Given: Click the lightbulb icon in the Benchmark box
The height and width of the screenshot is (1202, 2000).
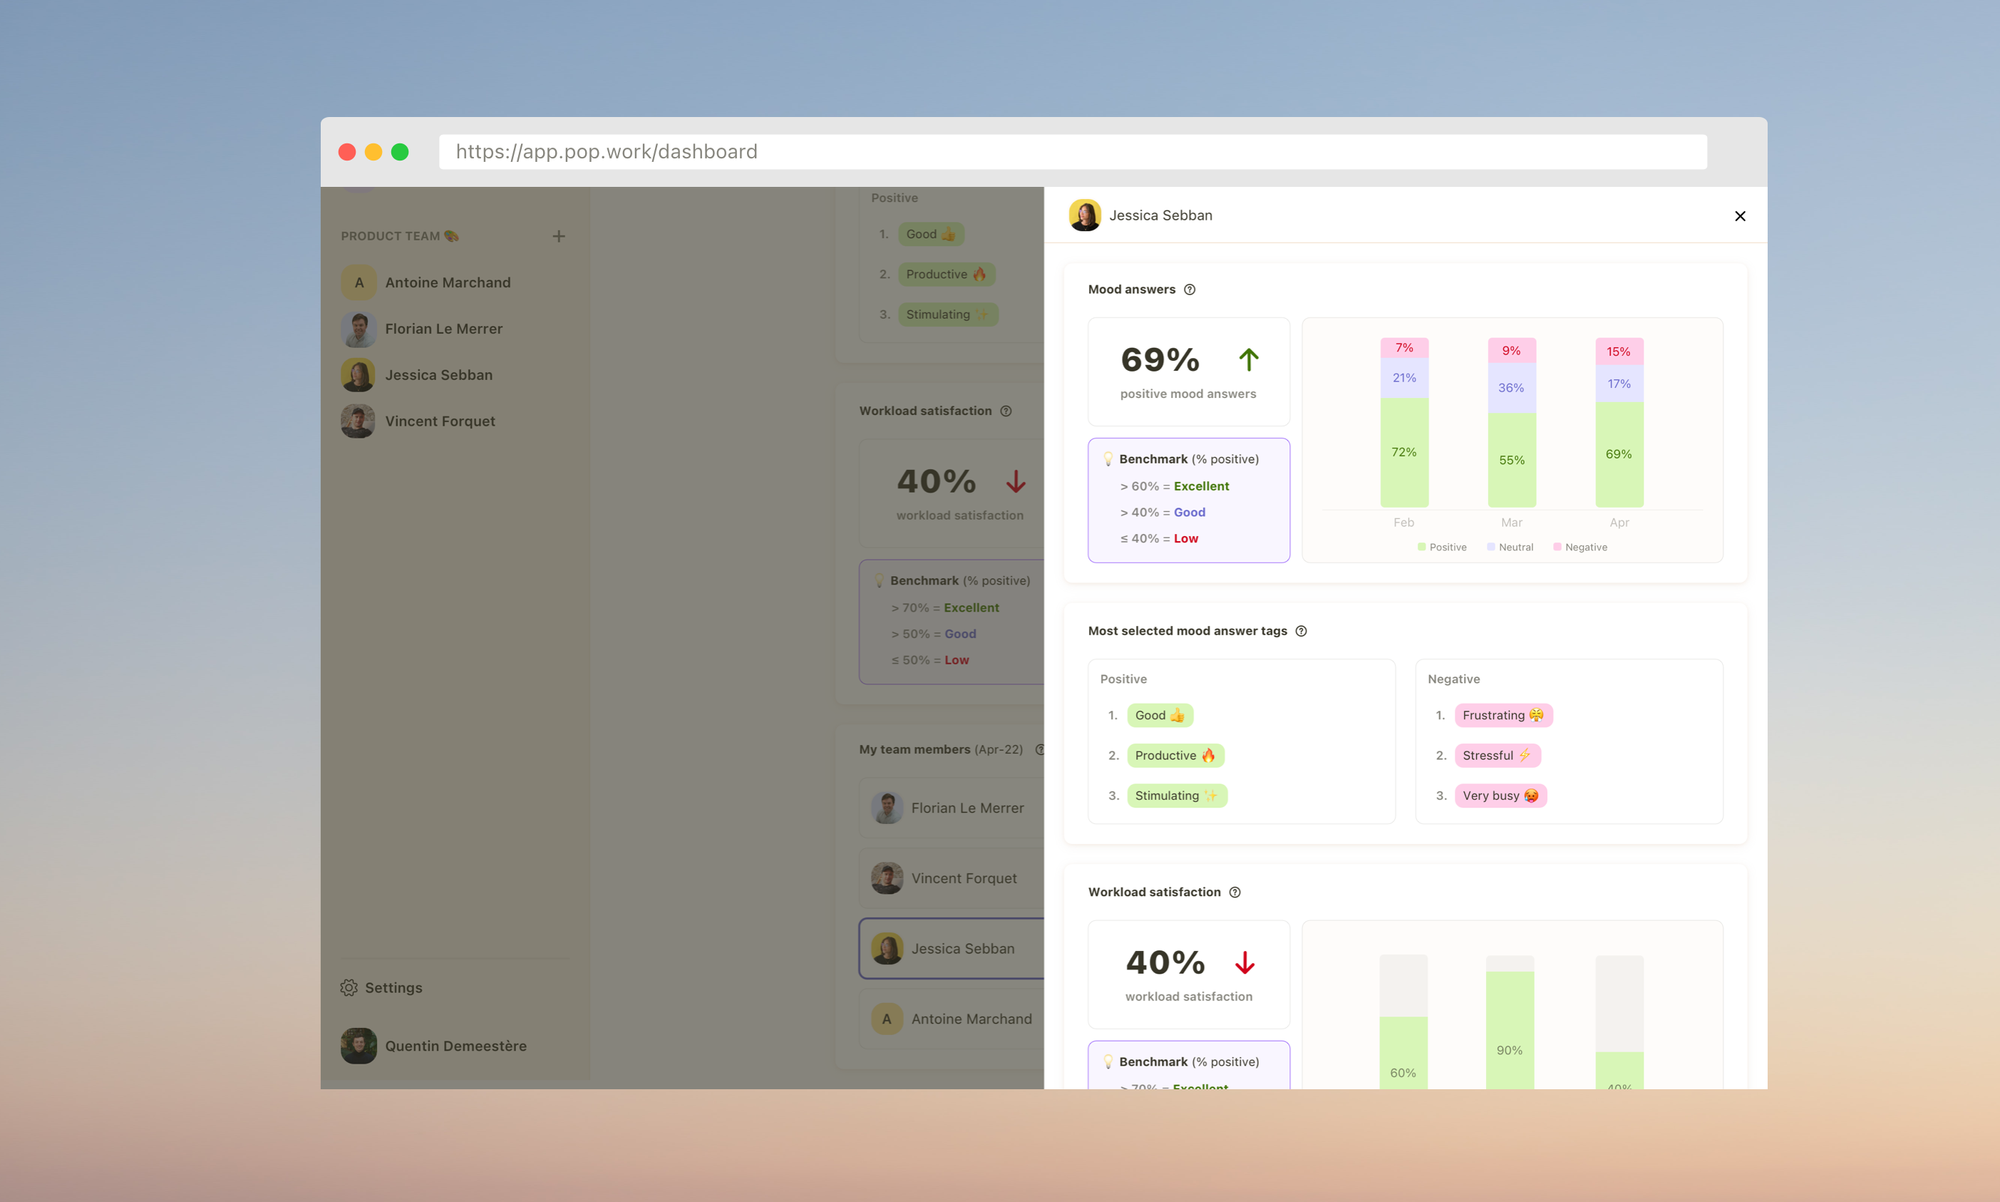Looking at the screenshot, I should [1108, 459].
